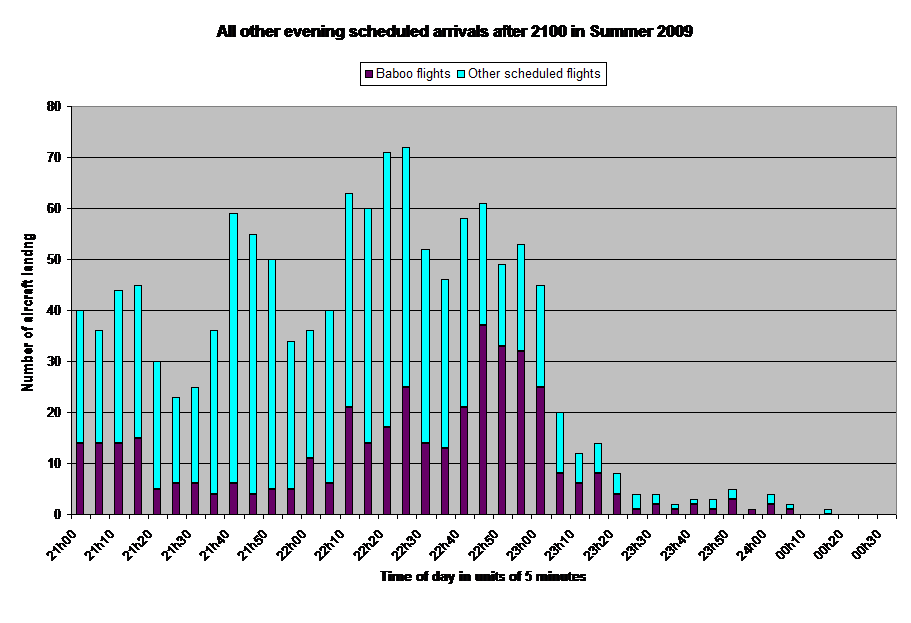Viewport: 911px width, 623px height.
Task: Click the 24h00 x-axis label
Action: click(752, 545)
